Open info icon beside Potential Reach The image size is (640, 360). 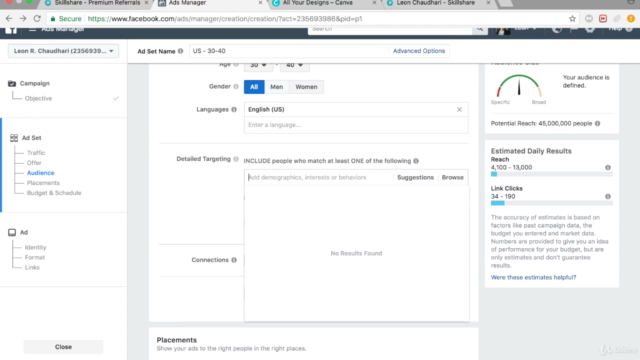pyautogui.click(x=597, y=123)
